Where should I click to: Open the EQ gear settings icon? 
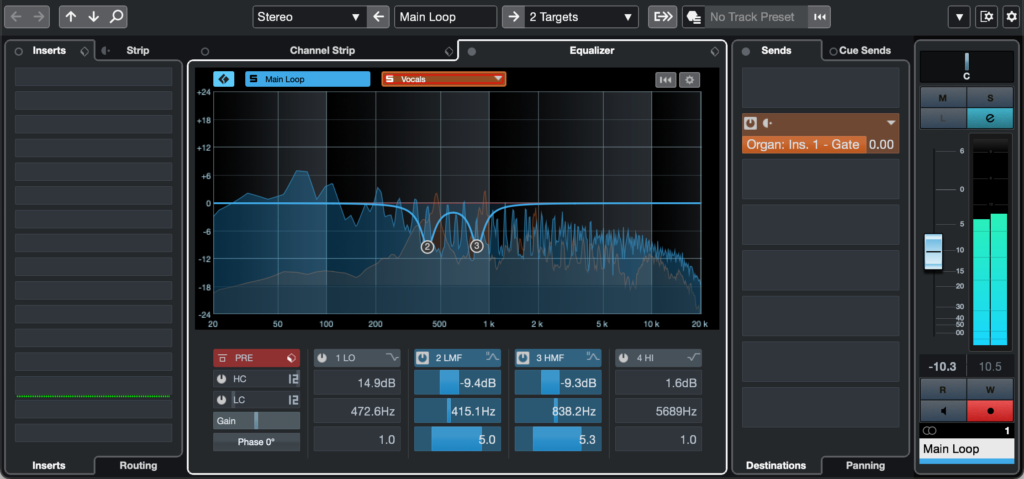[689, 80]
